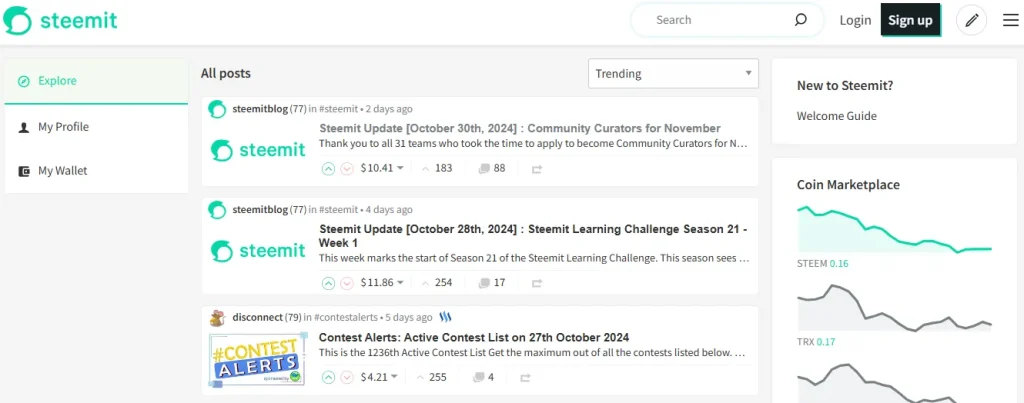Downvote the Steemit Learning Challenge Season 21 post
The height and width of the screenshot is (403, 1024).
(347, 283)
